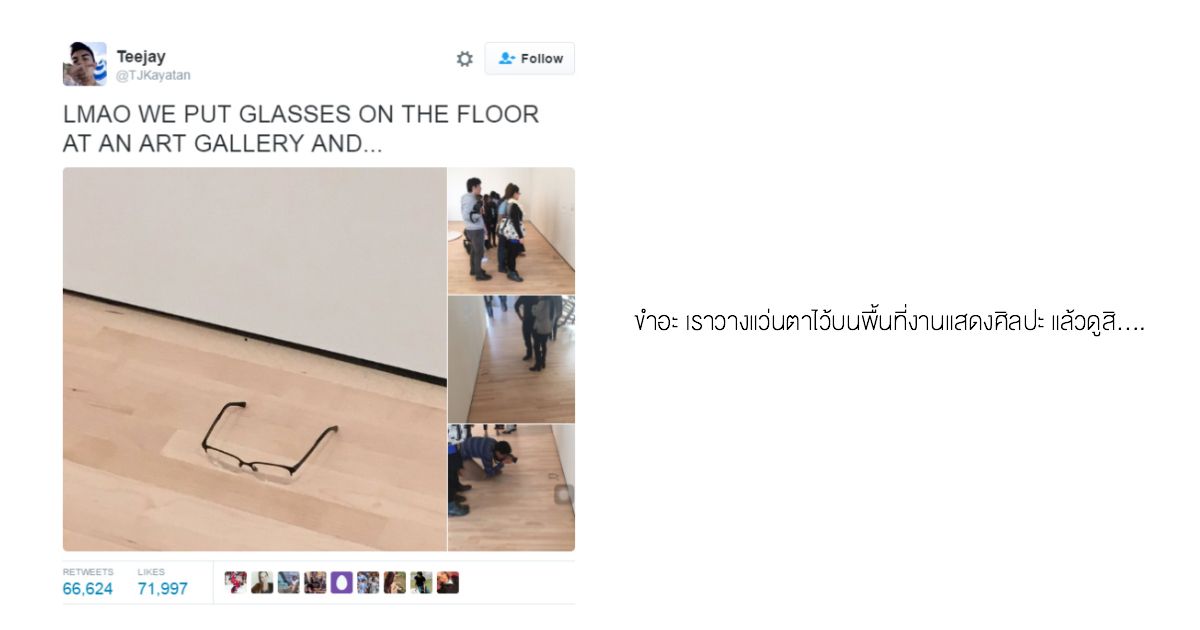Click the Follow button

pyautogui.click(x=530, y=59)
